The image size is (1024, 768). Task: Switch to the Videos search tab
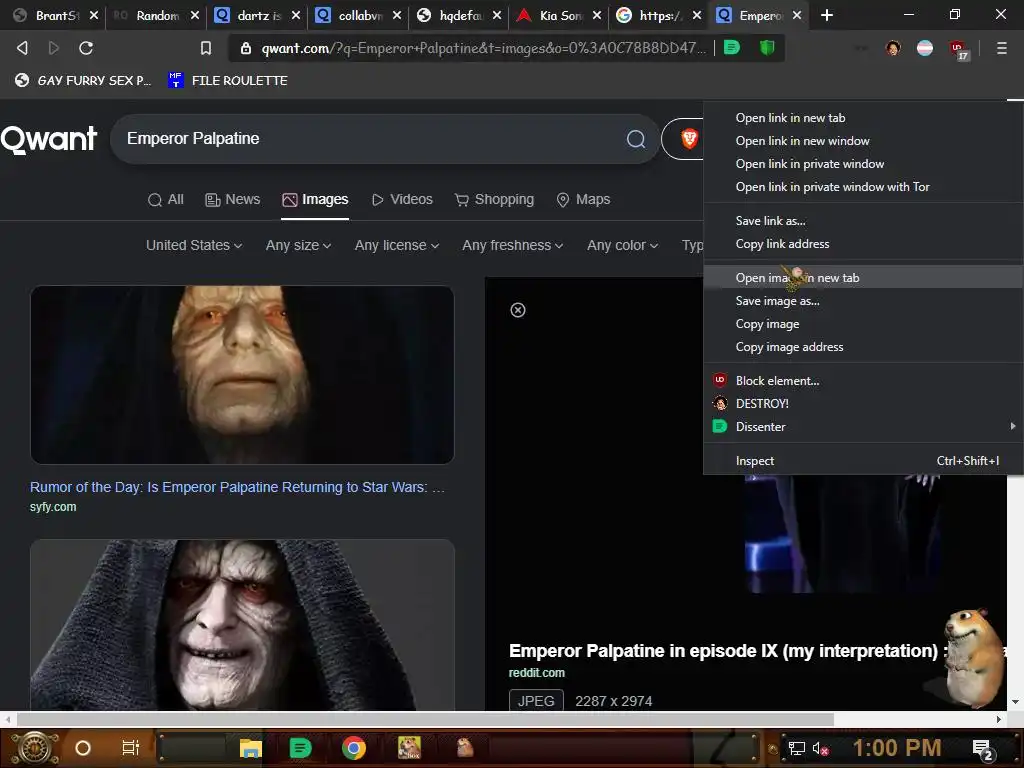coord(402,200)
